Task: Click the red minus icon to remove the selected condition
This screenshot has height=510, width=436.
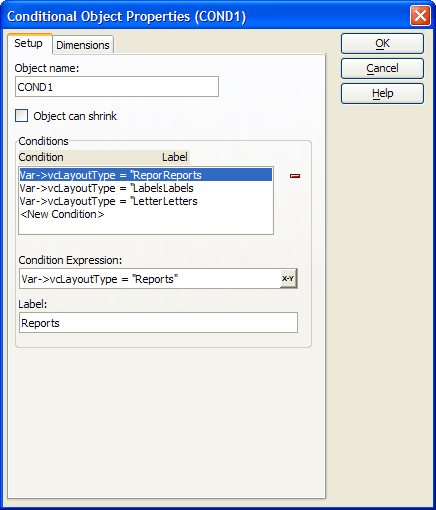Action: 295,176
